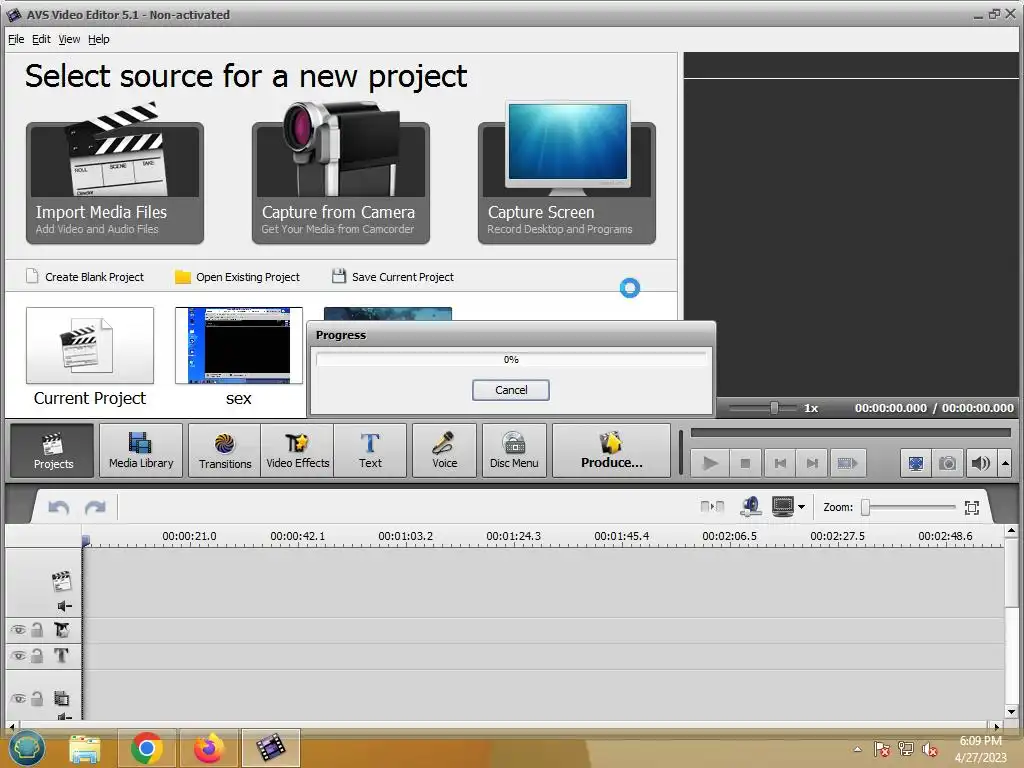Screen dimensions: 1024x768
Task: Cancel the Progress dialog
Action: click(511, 390)
